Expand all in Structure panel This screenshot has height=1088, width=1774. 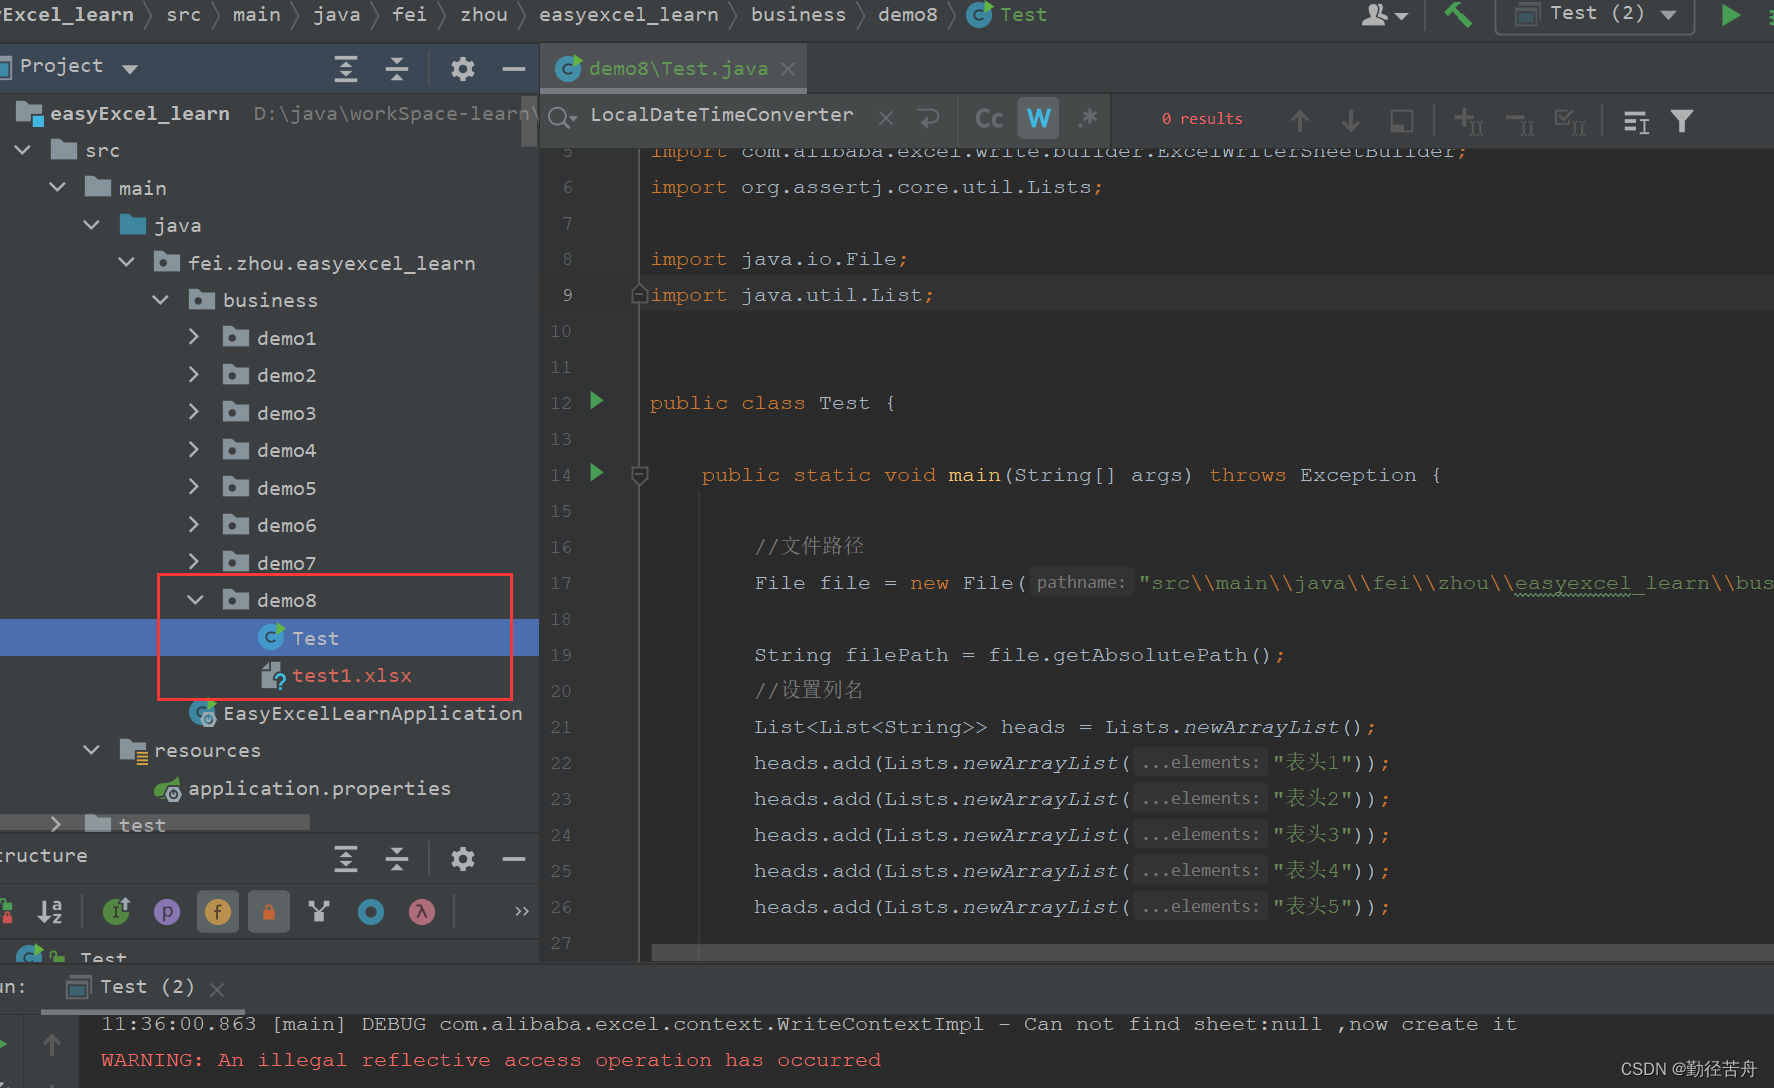click(x=346, y=858)
